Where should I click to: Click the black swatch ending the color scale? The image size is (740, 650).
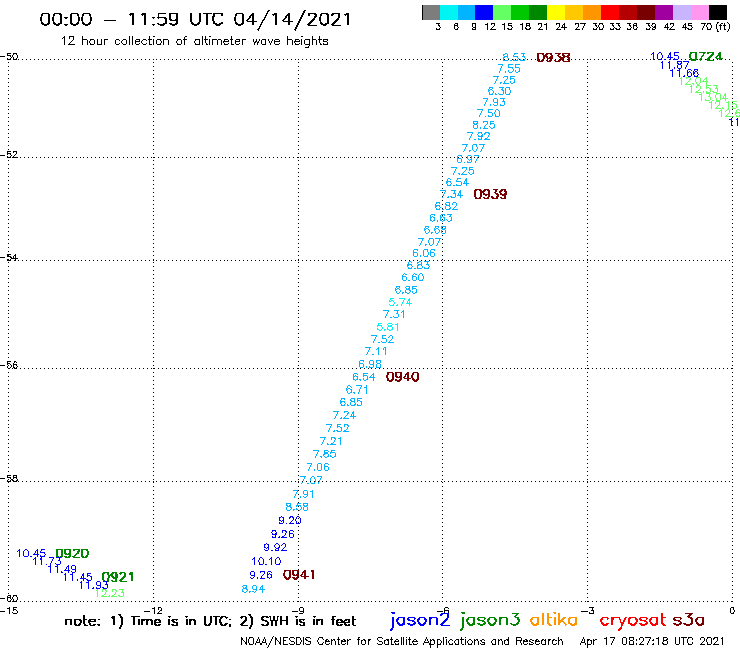[717, 12]
